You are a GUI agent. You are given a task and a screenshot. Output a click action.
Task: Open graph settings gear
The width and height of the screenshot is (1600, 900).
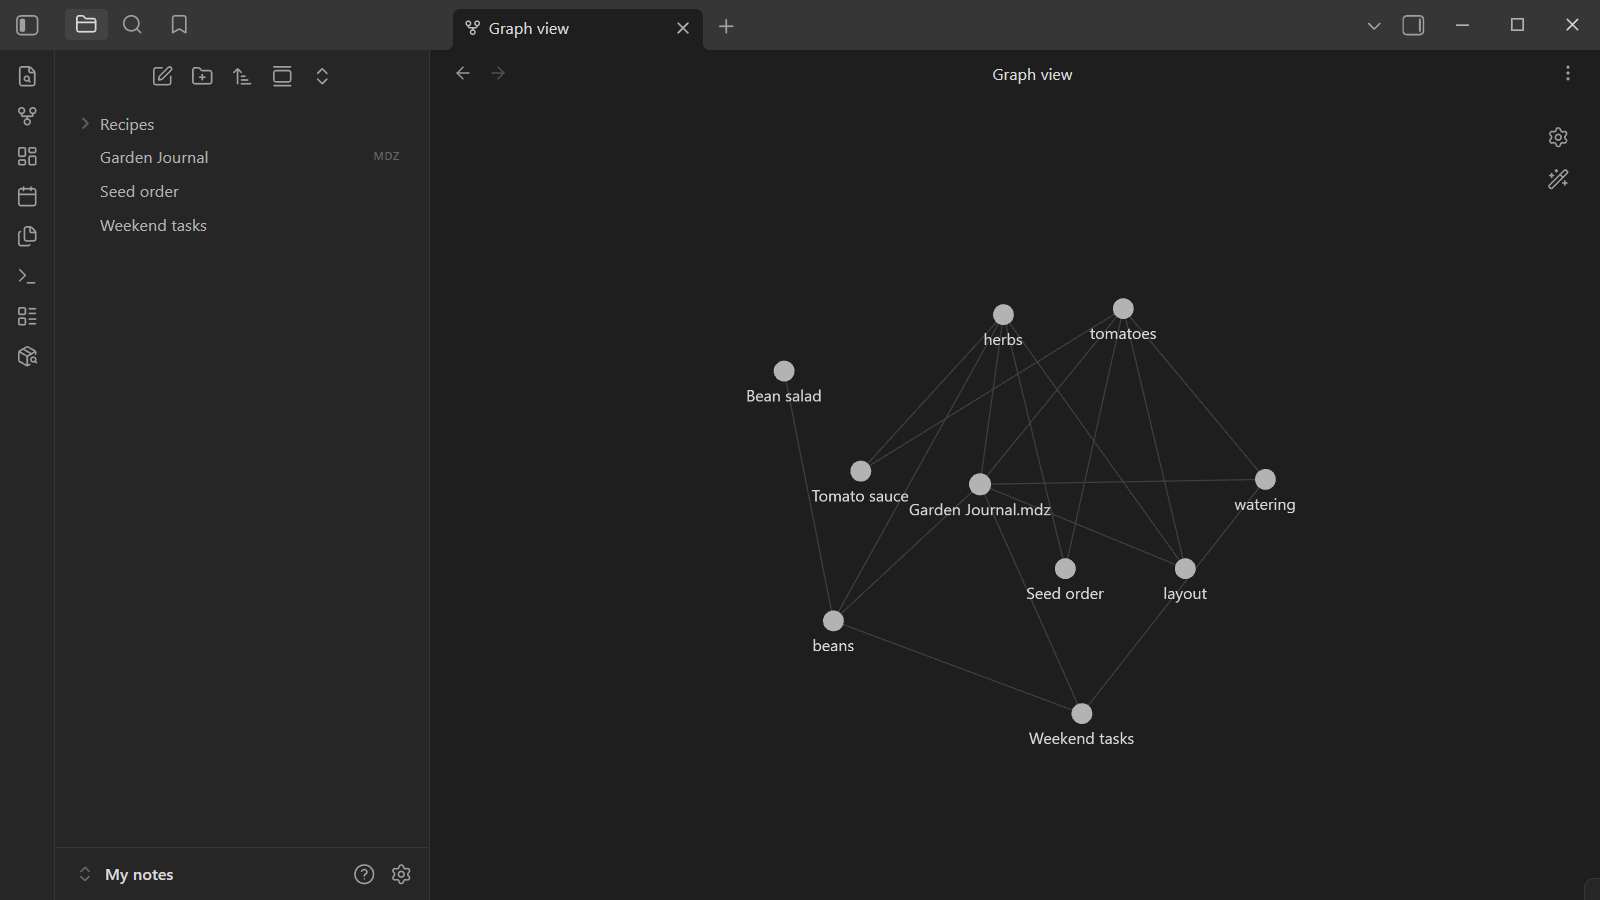1558,137
